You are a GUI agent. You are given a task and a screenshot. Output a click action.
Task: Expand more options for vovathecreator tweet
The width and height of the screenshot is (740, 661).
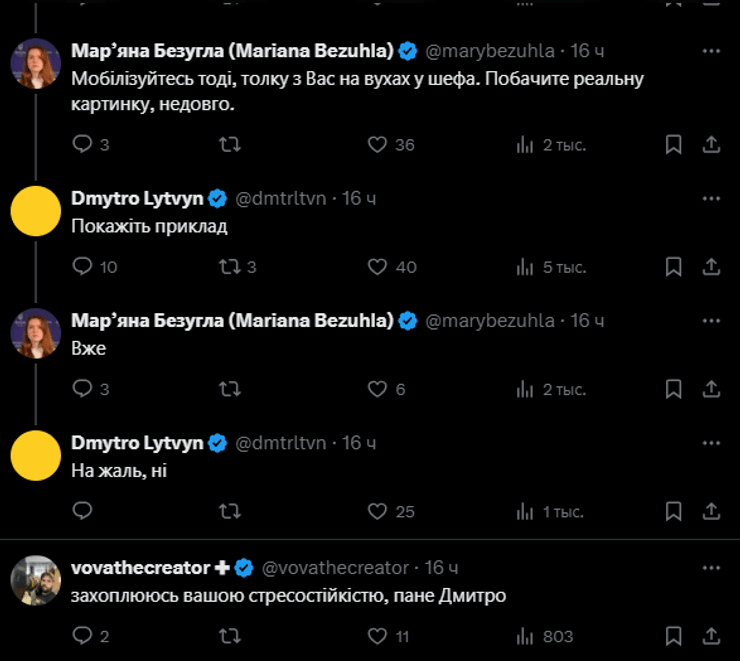(711, 567)
